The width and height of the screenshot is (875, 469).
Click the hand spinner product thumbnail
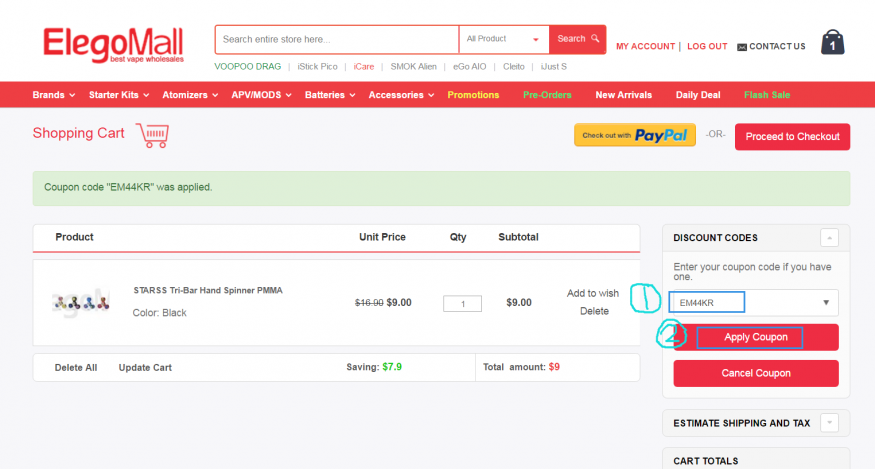click(x=81, y=303)
